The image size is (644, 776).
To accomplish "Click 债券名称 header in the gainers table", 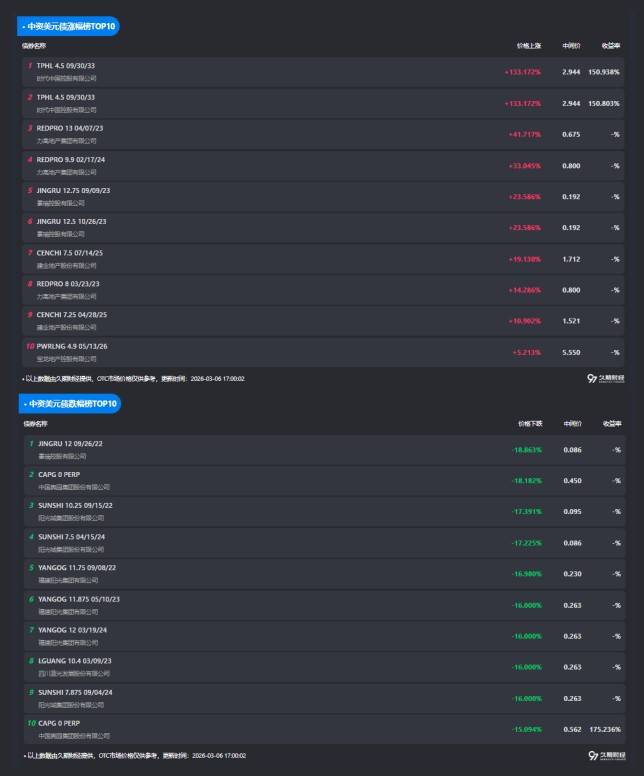I will coord(34,46).
